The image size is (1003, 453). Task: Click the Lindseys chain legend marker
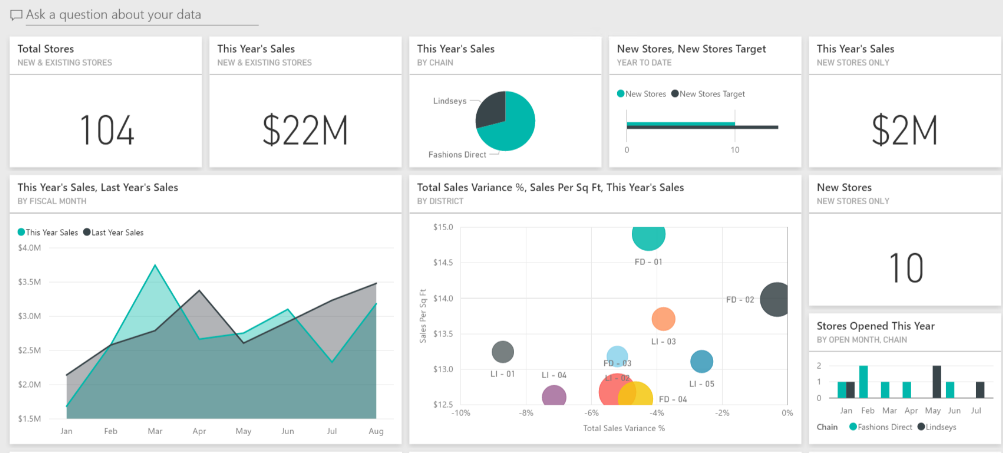click(921, 427)
